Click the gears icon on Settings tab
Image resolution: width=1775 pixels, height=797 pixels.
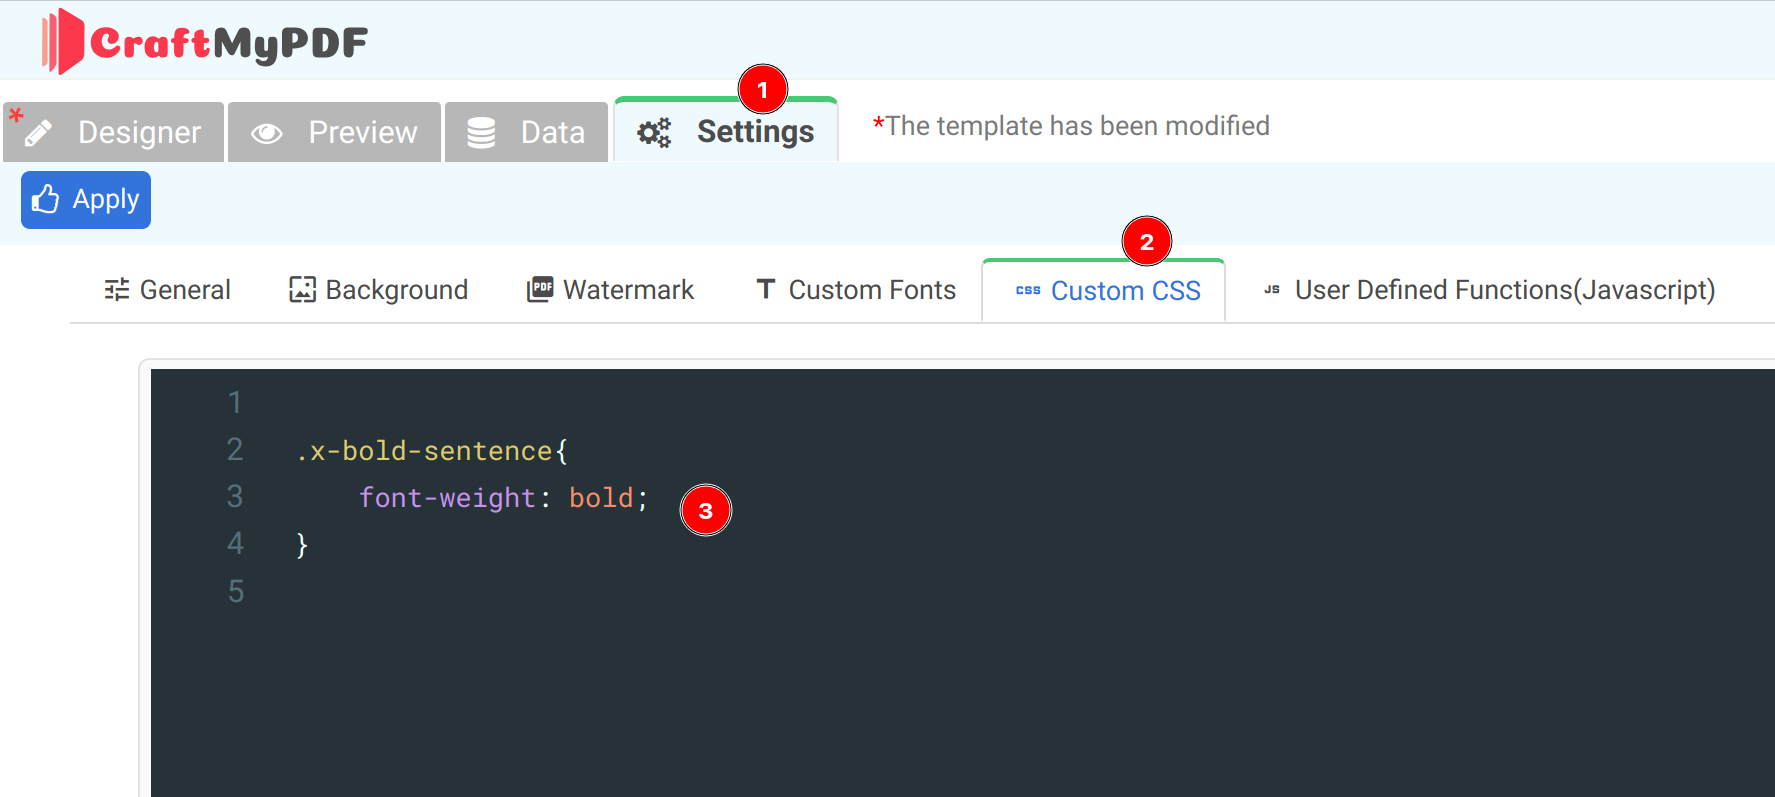[x=654, y=133]
